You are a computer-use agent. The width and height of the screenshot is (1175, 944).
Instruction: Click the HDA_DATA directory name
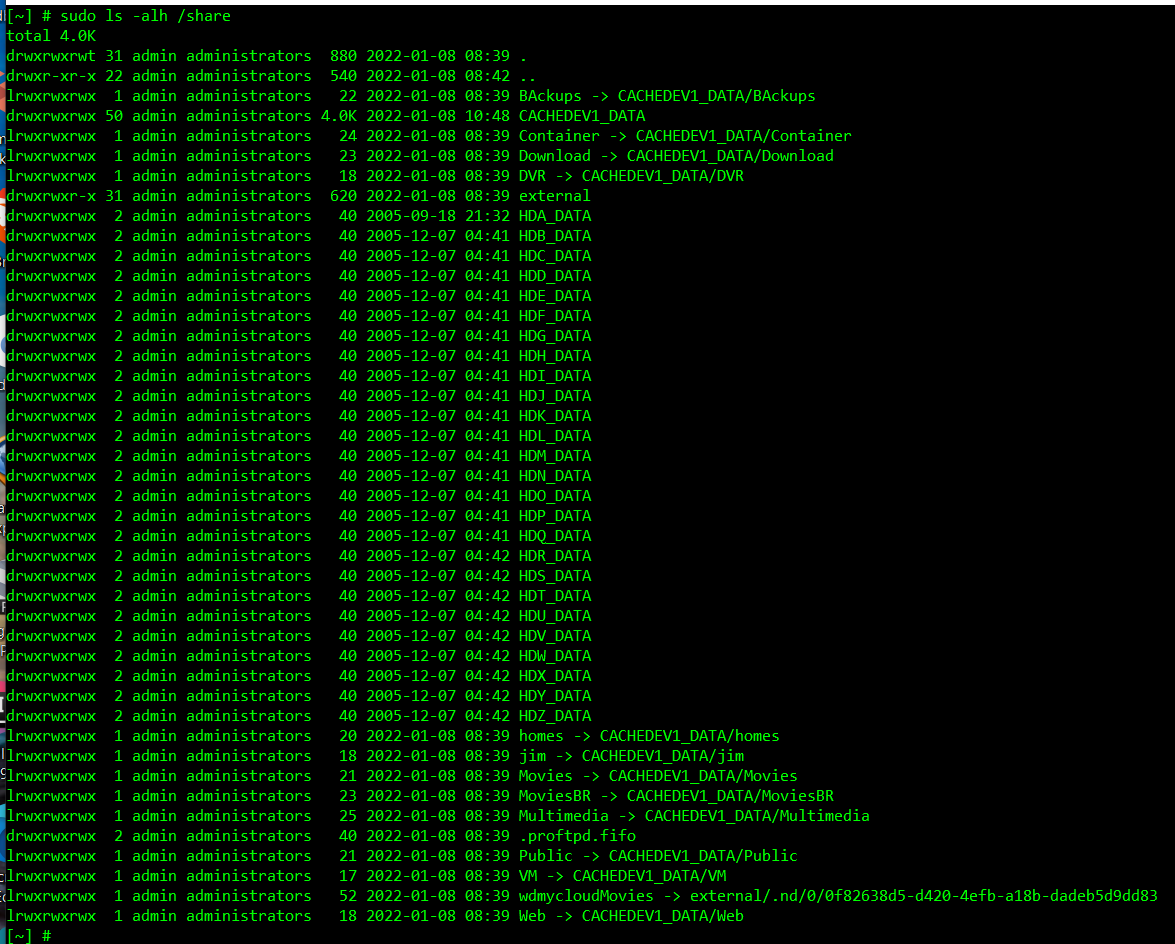(x=554, y=216)
